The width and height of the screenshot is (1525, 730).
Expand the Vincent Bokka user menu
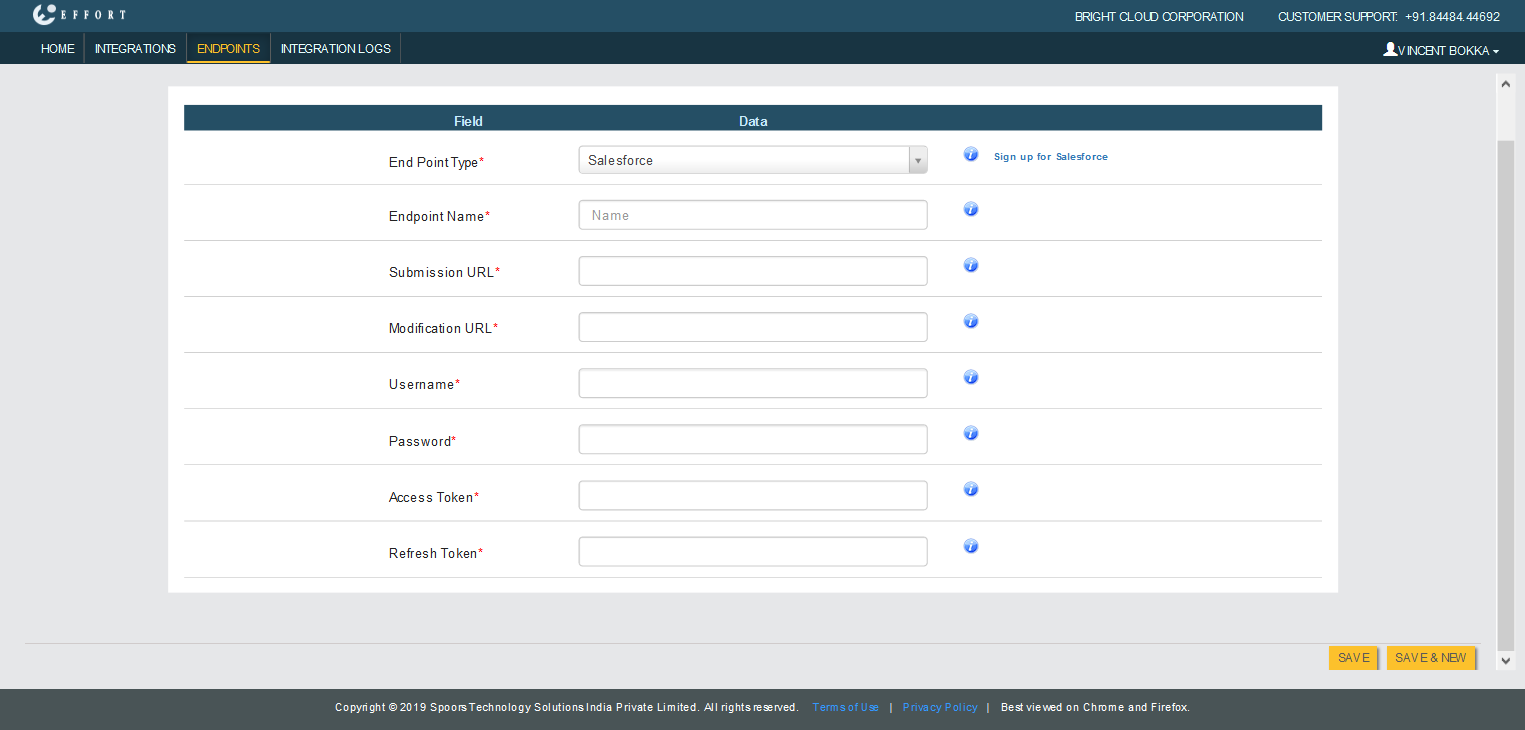(x=1441, y=50)
